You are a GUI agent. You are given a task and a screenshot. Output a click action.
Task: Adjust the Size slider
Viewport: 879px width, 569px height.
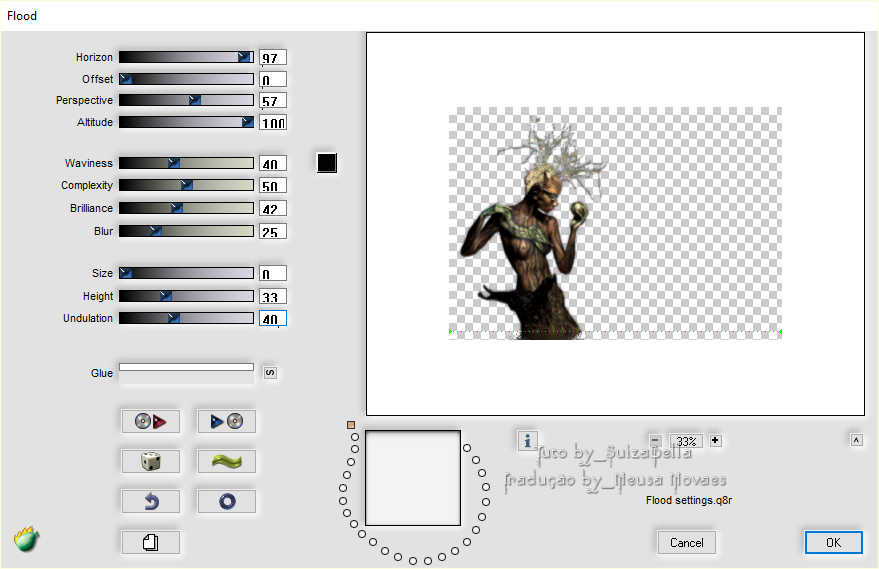(x=186, y=273)
